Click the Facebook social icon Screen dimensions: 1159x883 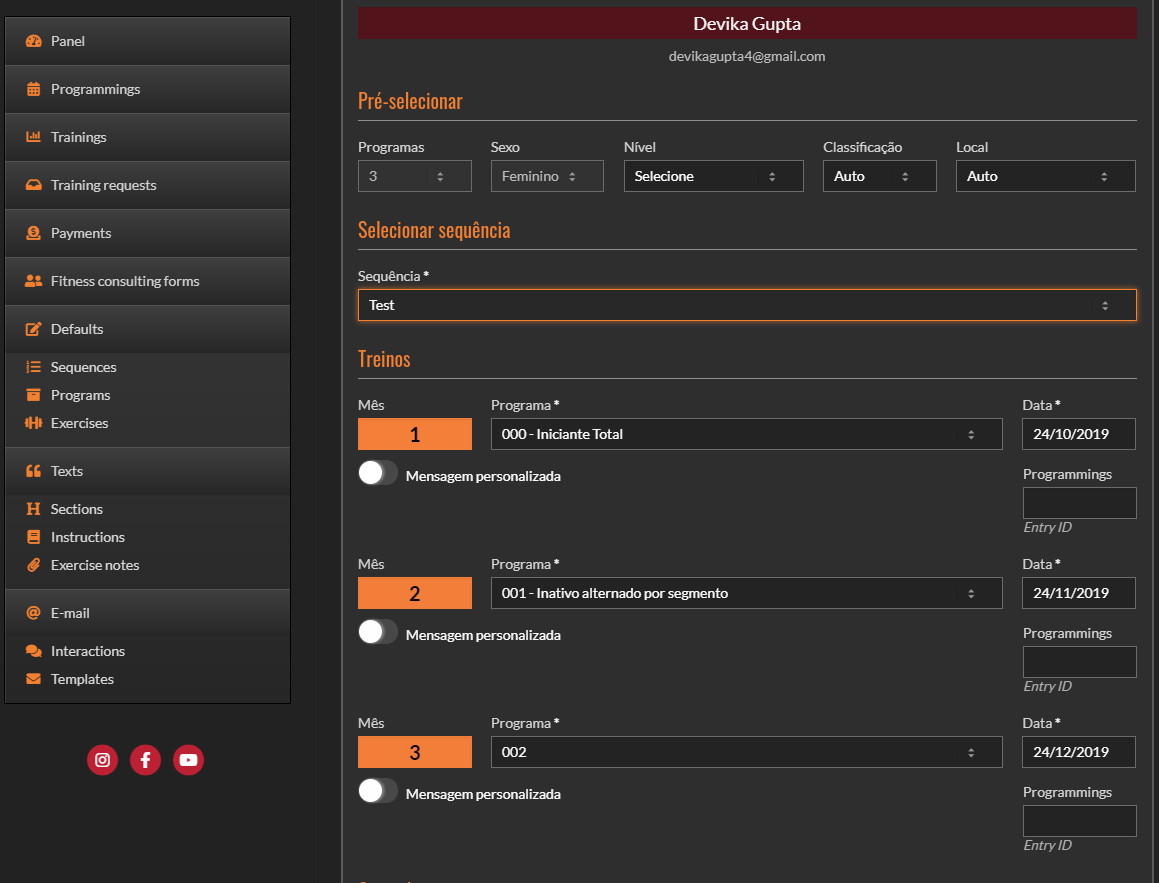coord(145,760)
